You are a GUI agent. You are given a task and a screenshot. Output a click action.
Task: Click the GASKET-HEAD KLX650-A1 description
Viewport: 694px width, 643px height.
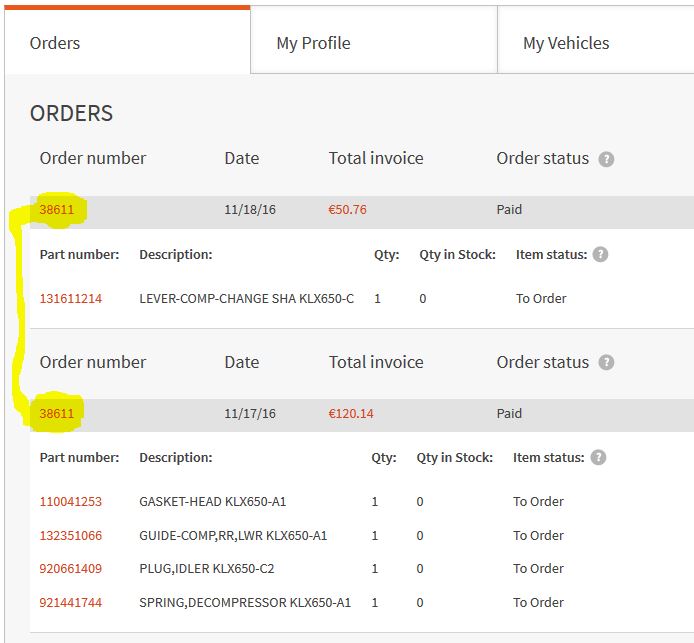click(x=213, y=502)
